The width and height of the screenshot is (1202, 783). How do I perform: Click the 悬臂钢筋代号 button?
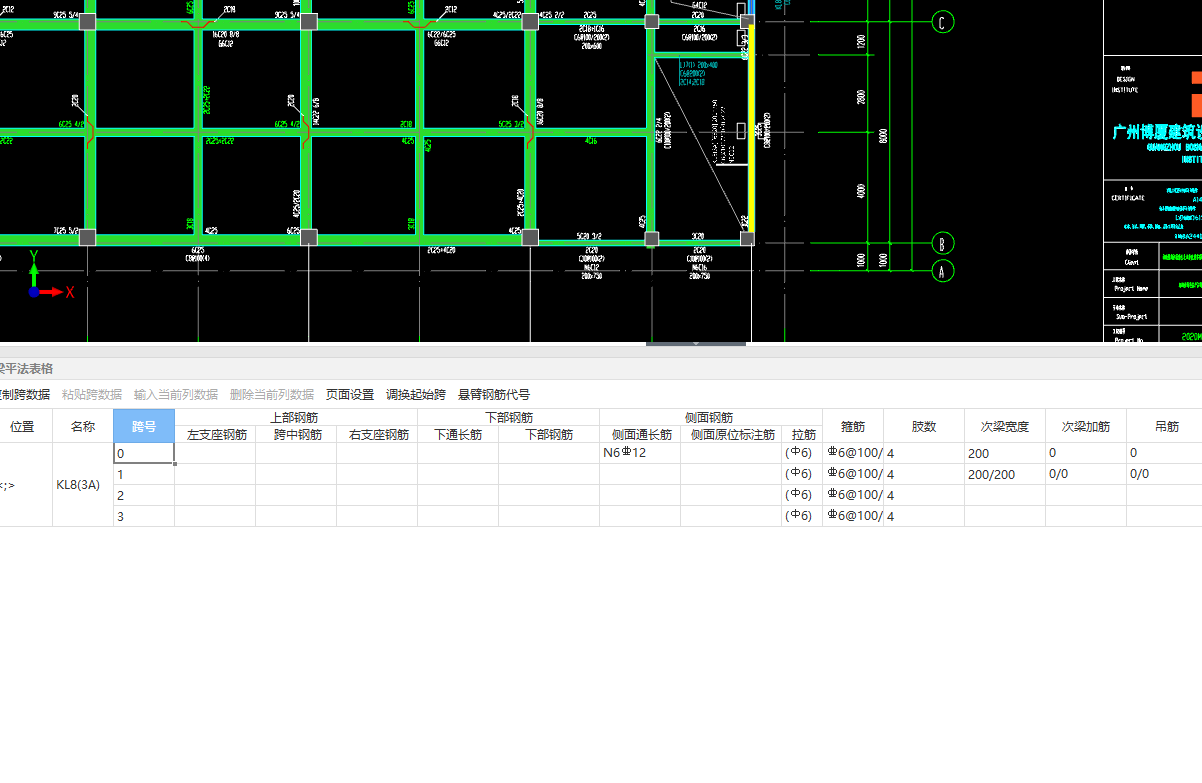[494, 394]
